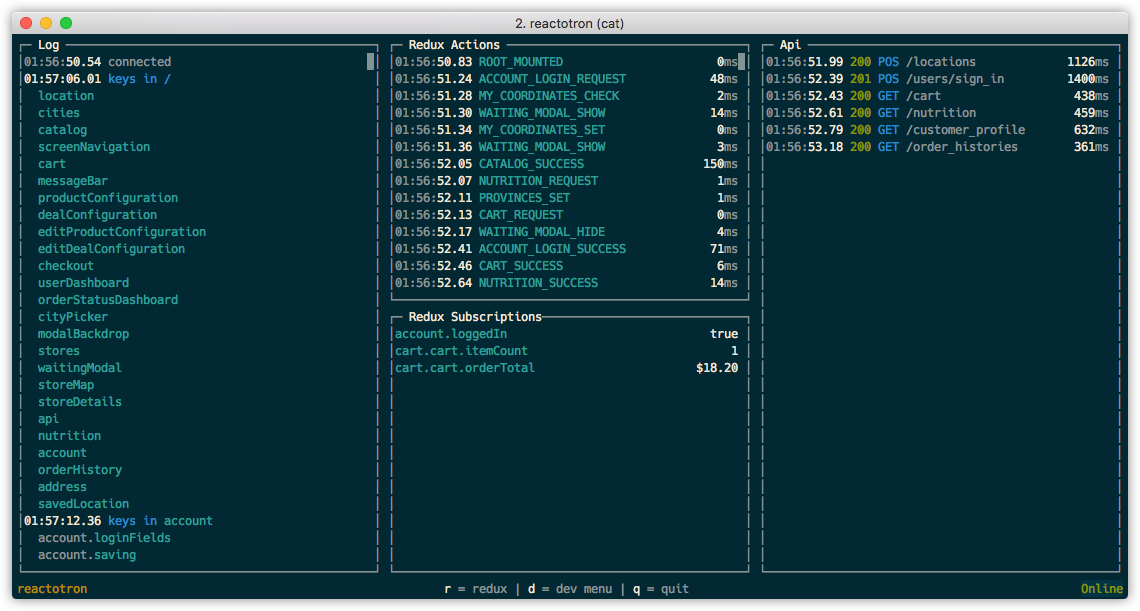Click the 'stores' key in Log
Viewport: 1140px width, 611px height.
click(x=59, y=351)
